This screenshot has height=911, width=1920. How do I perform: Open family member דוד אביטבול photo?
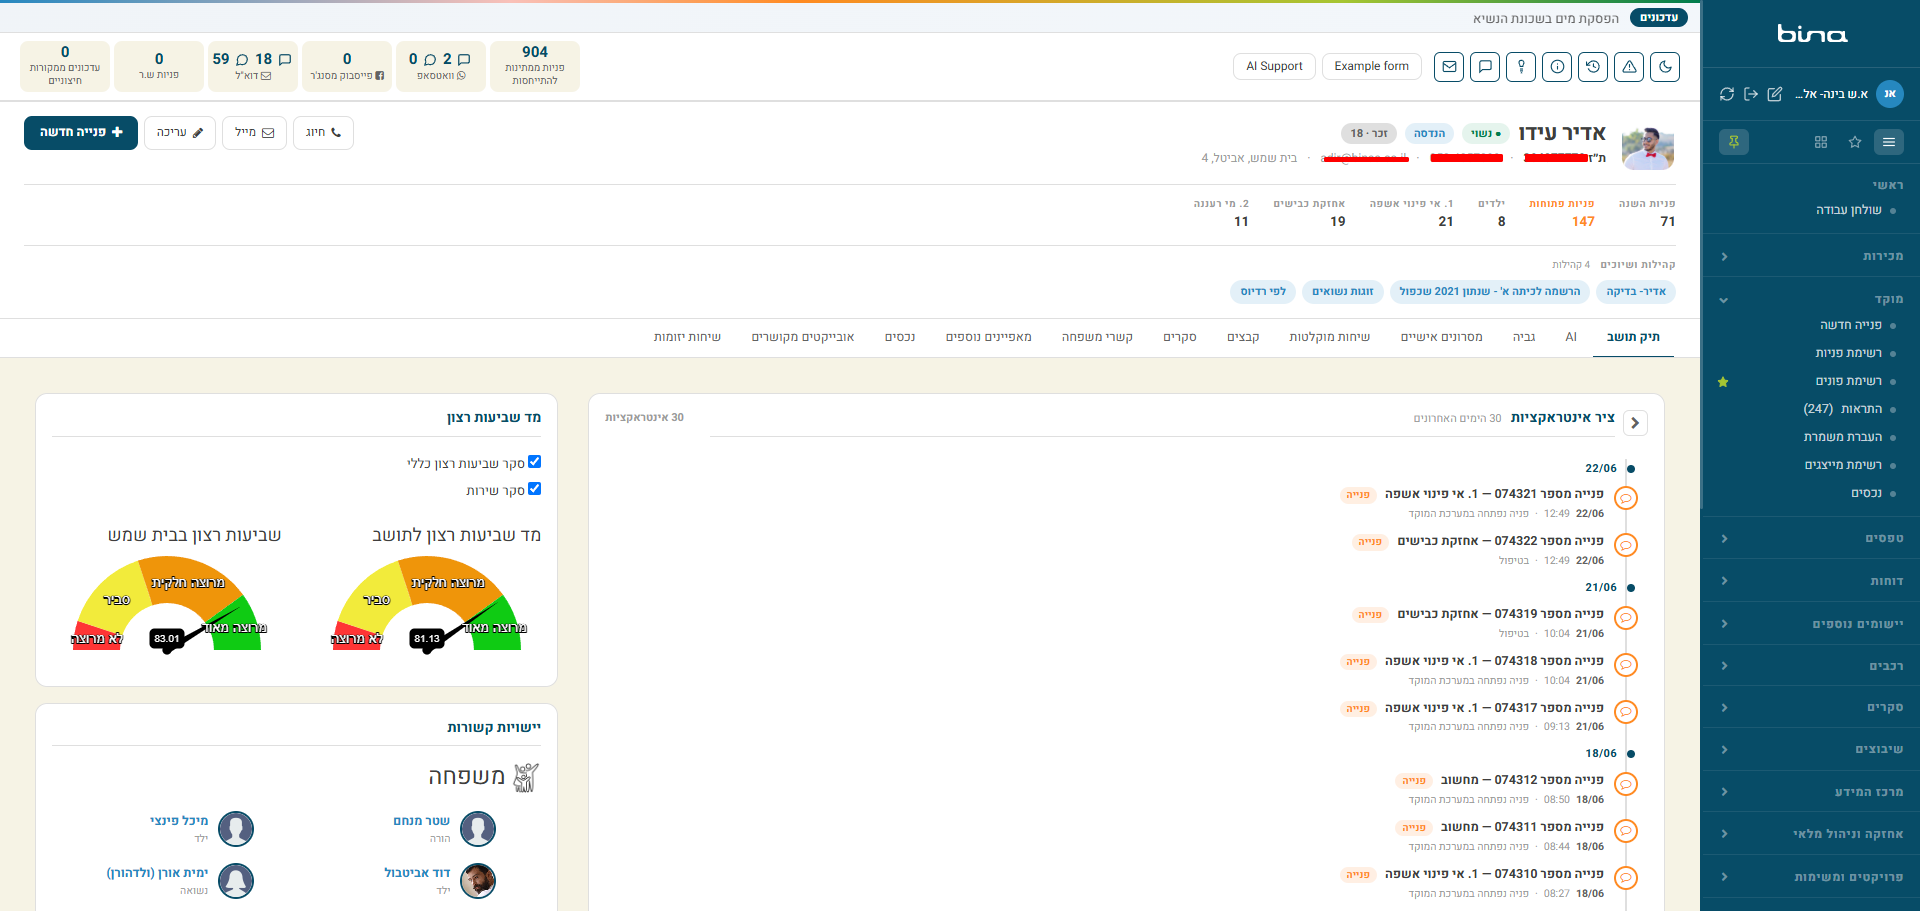[x=478, y=881]
